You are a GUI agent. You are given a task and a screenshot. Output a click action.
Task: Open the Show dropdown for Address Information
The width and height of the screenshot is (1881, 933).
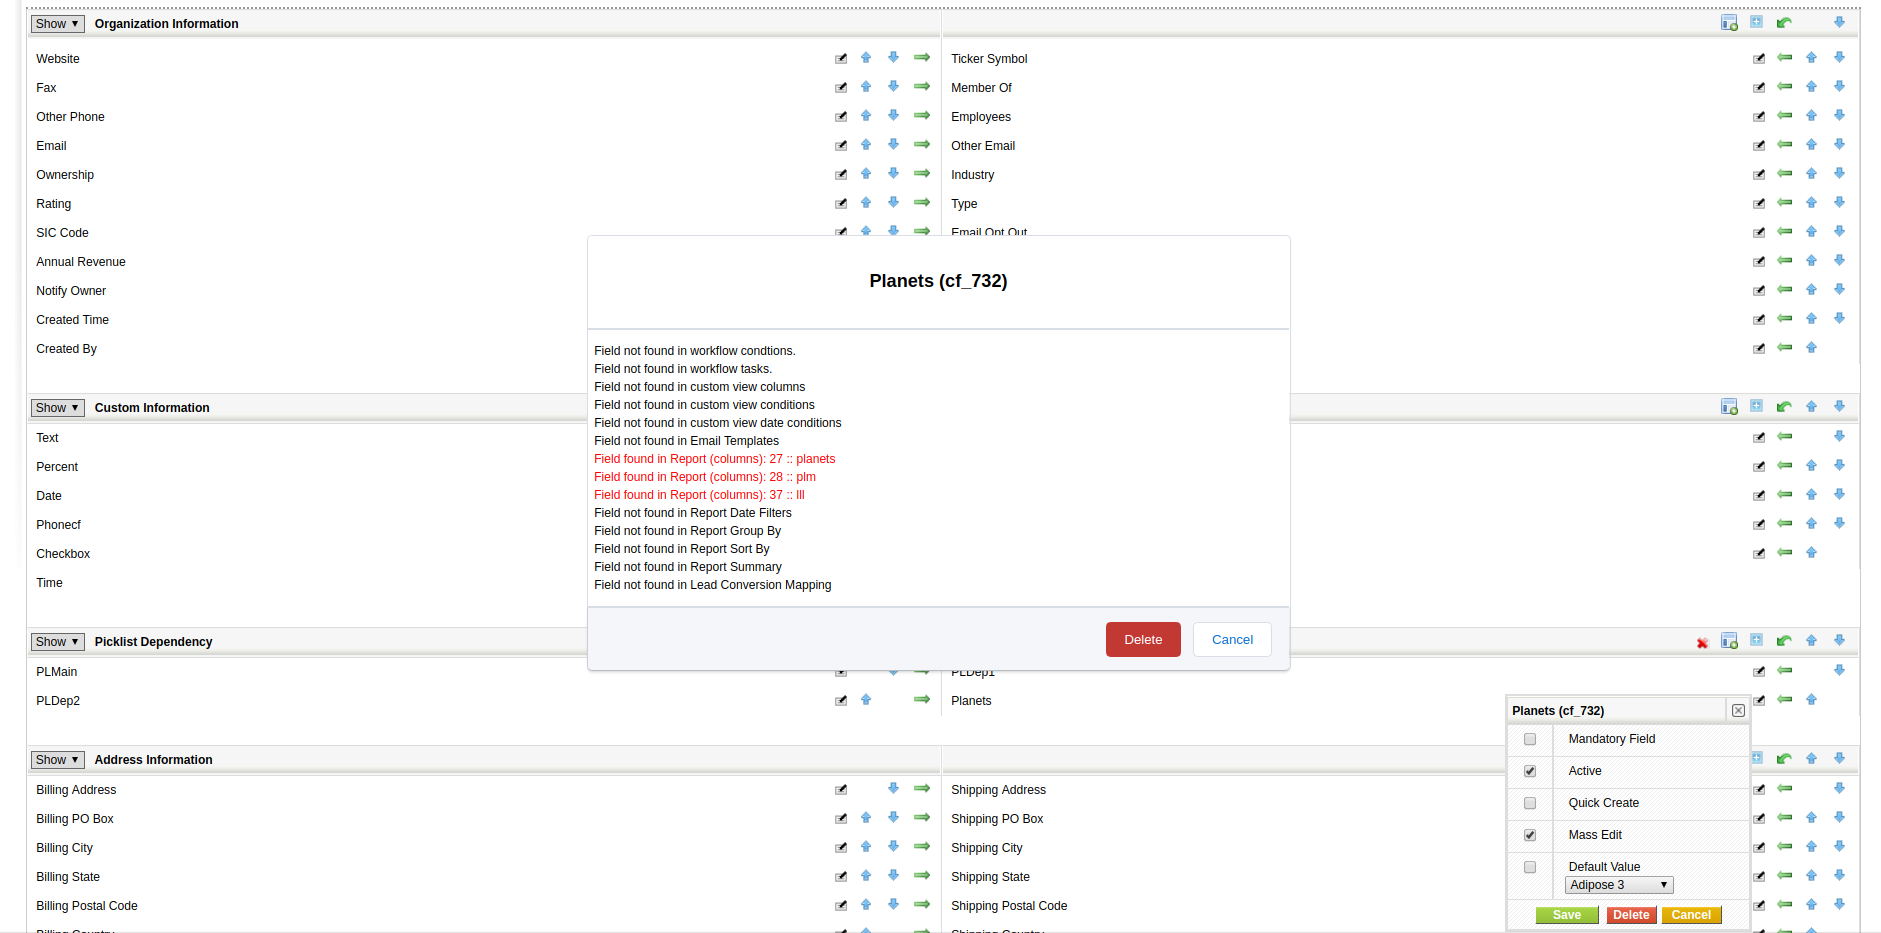pos(57,759)
